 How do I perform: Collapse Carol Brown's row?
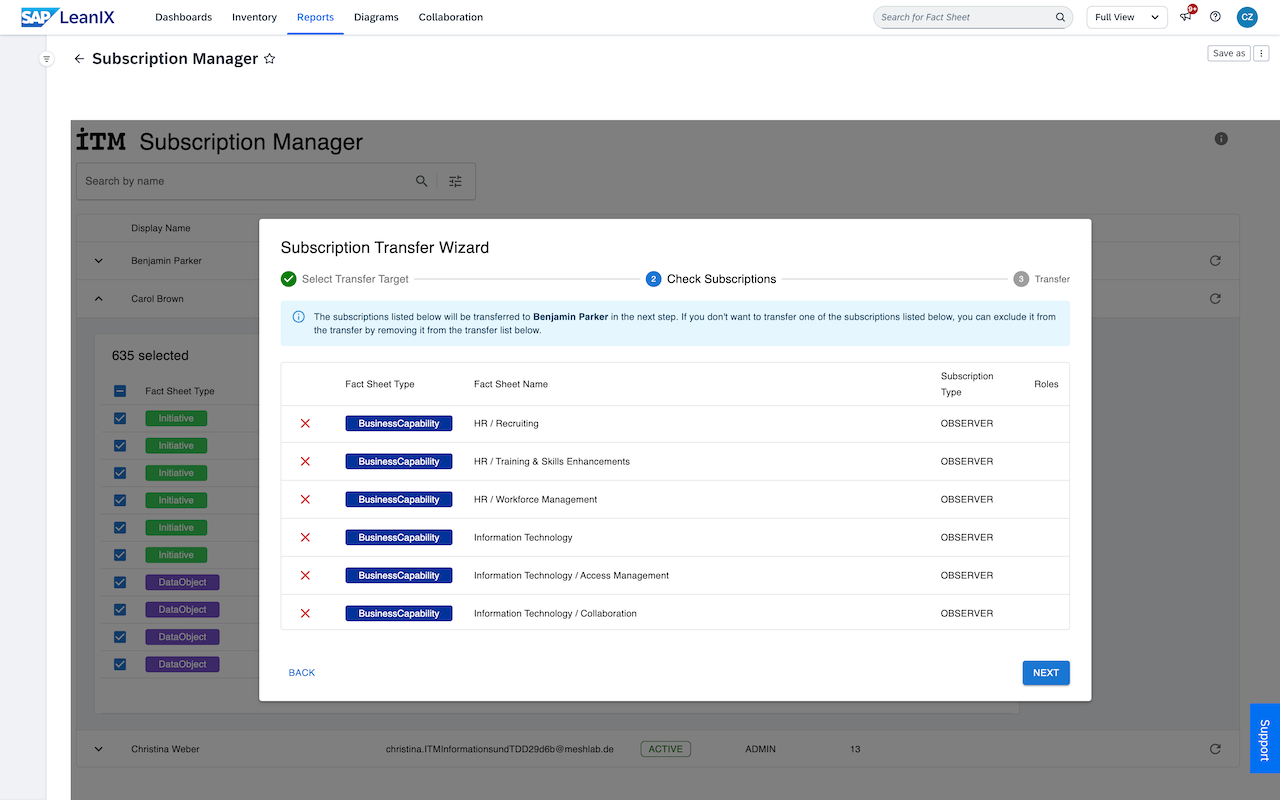(98, 299)
